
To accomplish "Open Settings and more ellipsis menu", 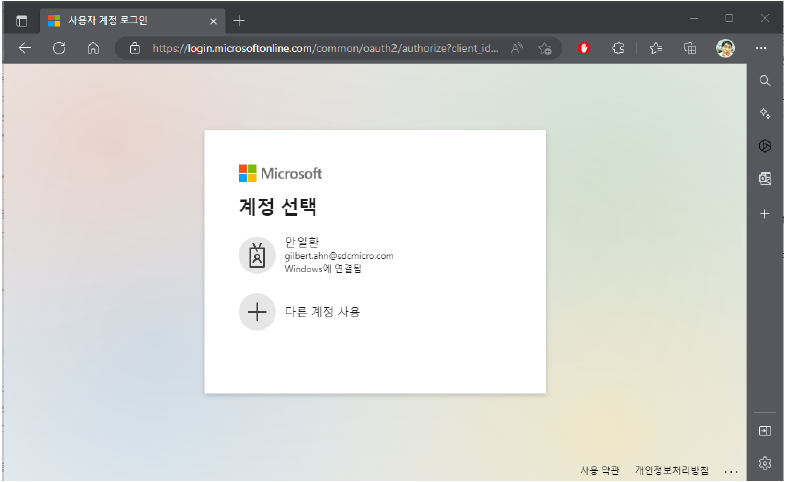I will coord(762,48).
